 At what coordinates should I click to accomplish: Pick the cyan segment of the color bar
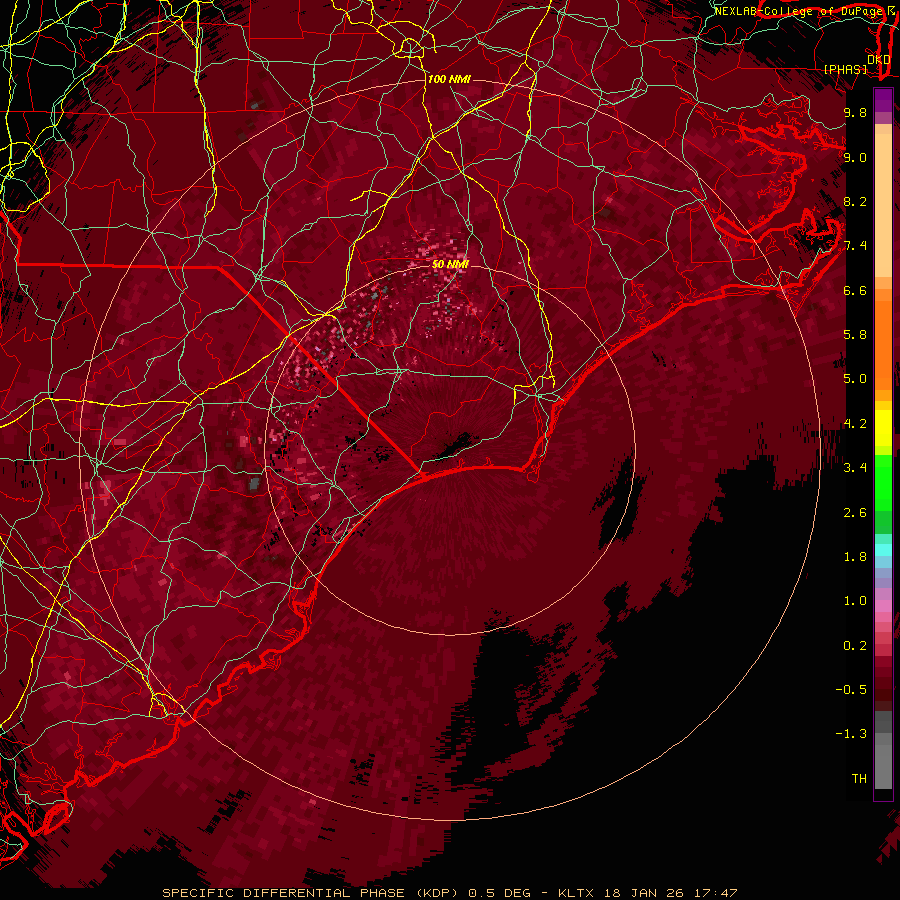tap(883, 550)
